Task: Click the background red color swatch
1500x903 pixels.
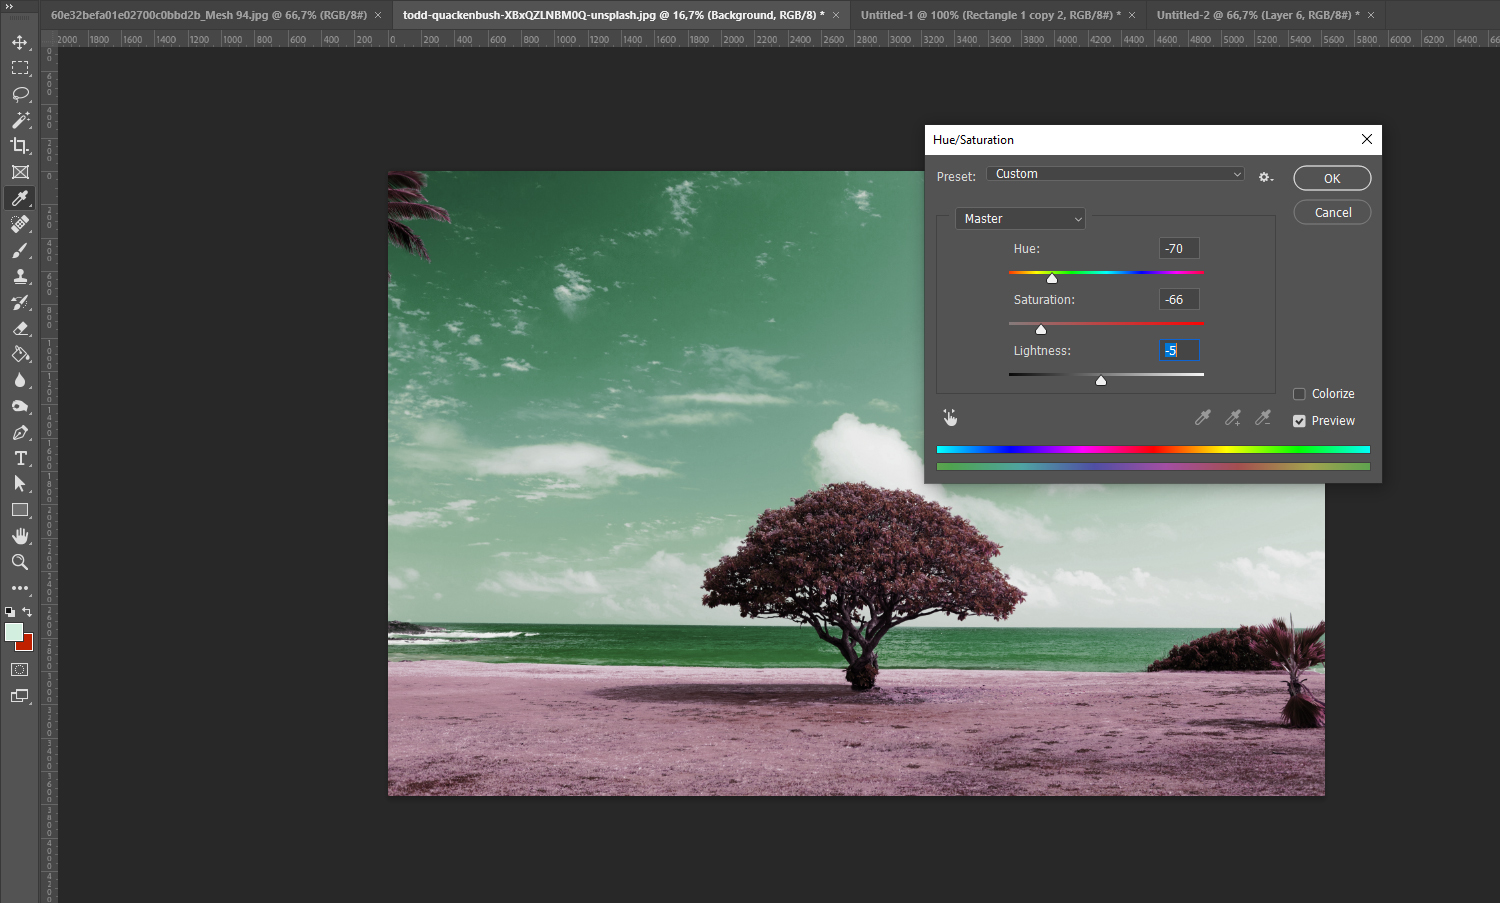Action: 27,643
